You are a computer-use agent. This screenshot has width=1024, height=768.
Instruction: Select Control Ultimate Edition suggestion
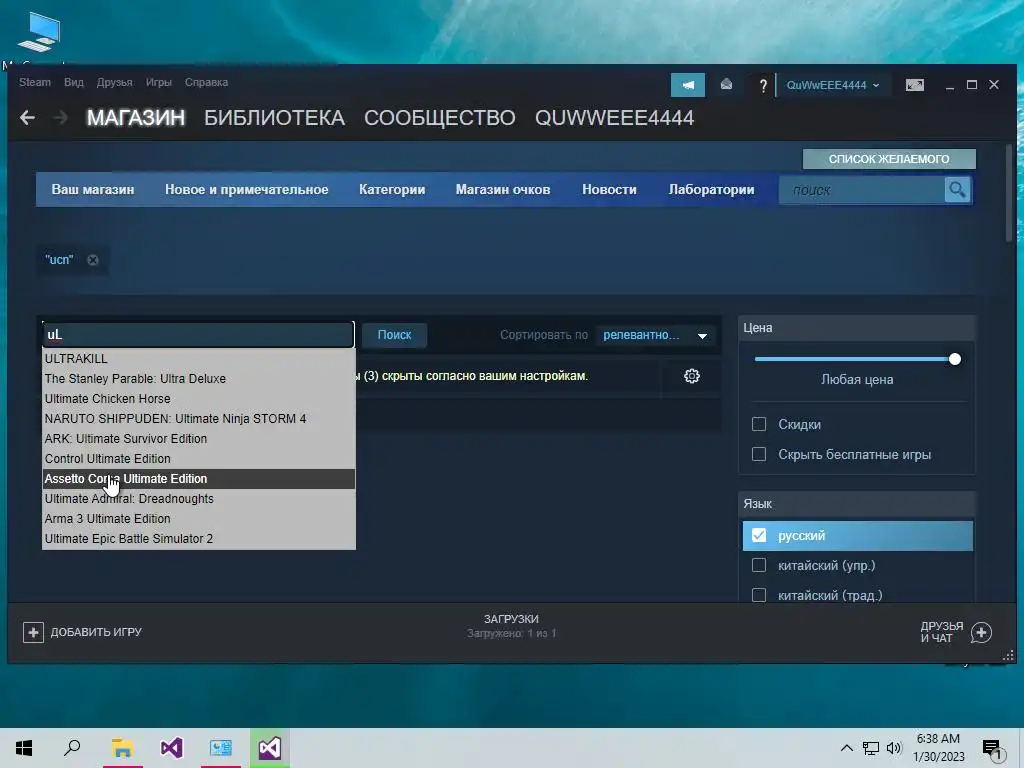click(x=199, y=458)
